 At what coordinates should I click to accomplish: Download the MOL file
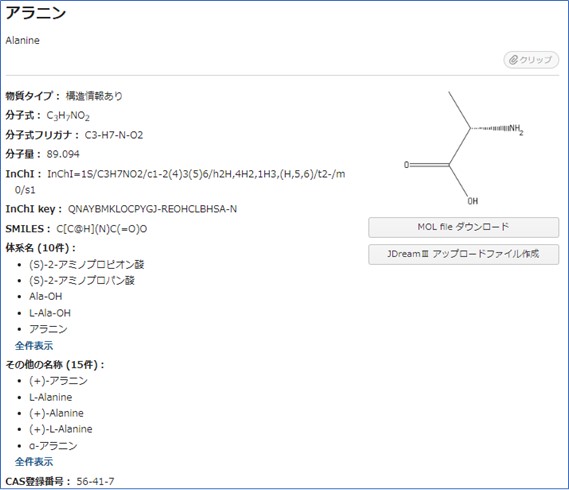pos(463,227)
